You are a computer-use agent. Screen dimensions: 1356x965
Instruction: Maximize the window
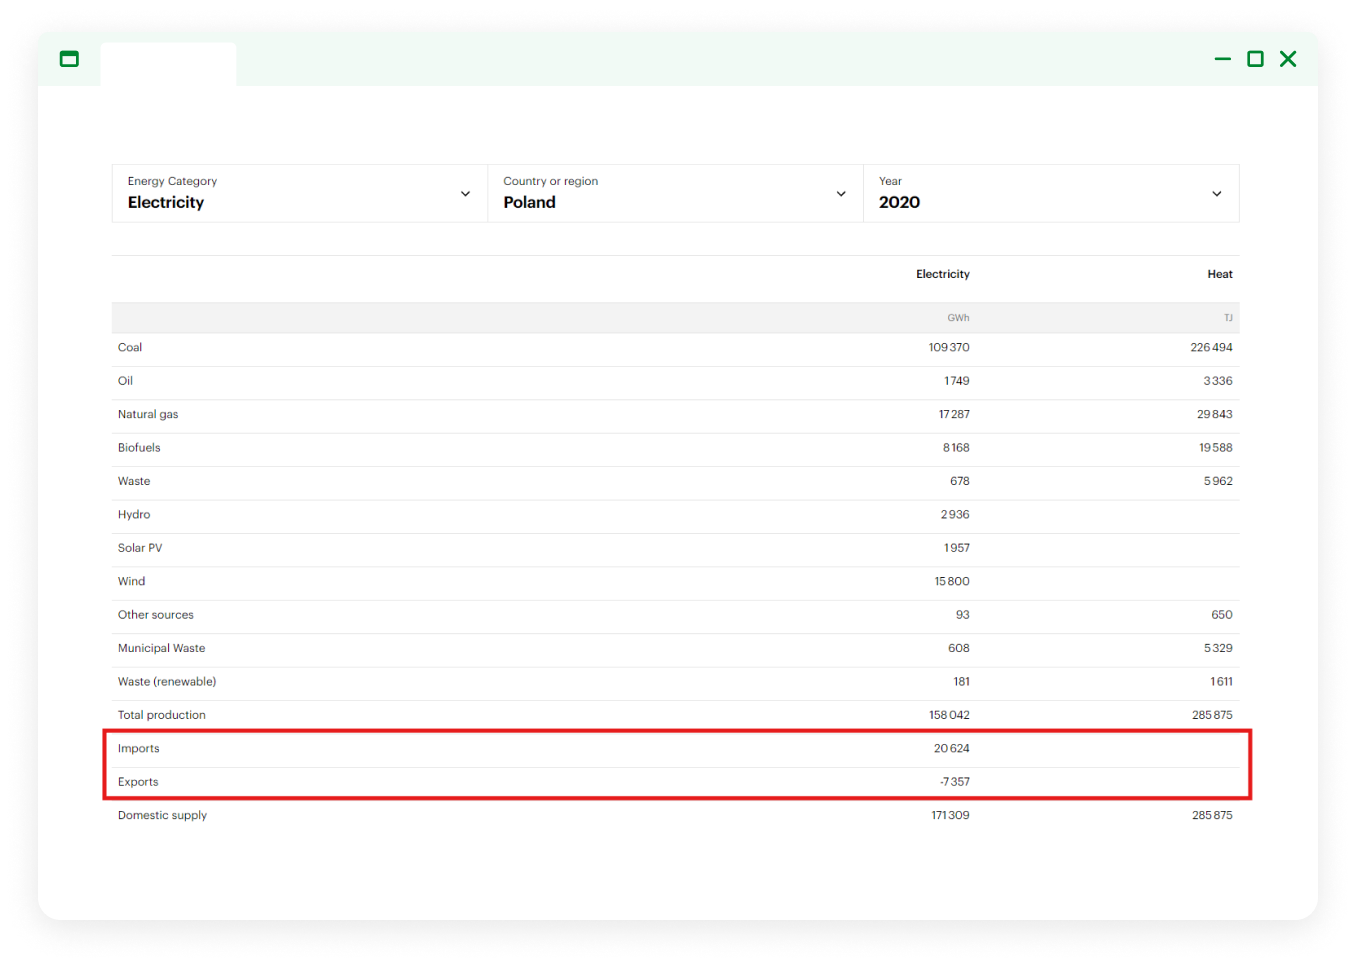pos(1255,59)
